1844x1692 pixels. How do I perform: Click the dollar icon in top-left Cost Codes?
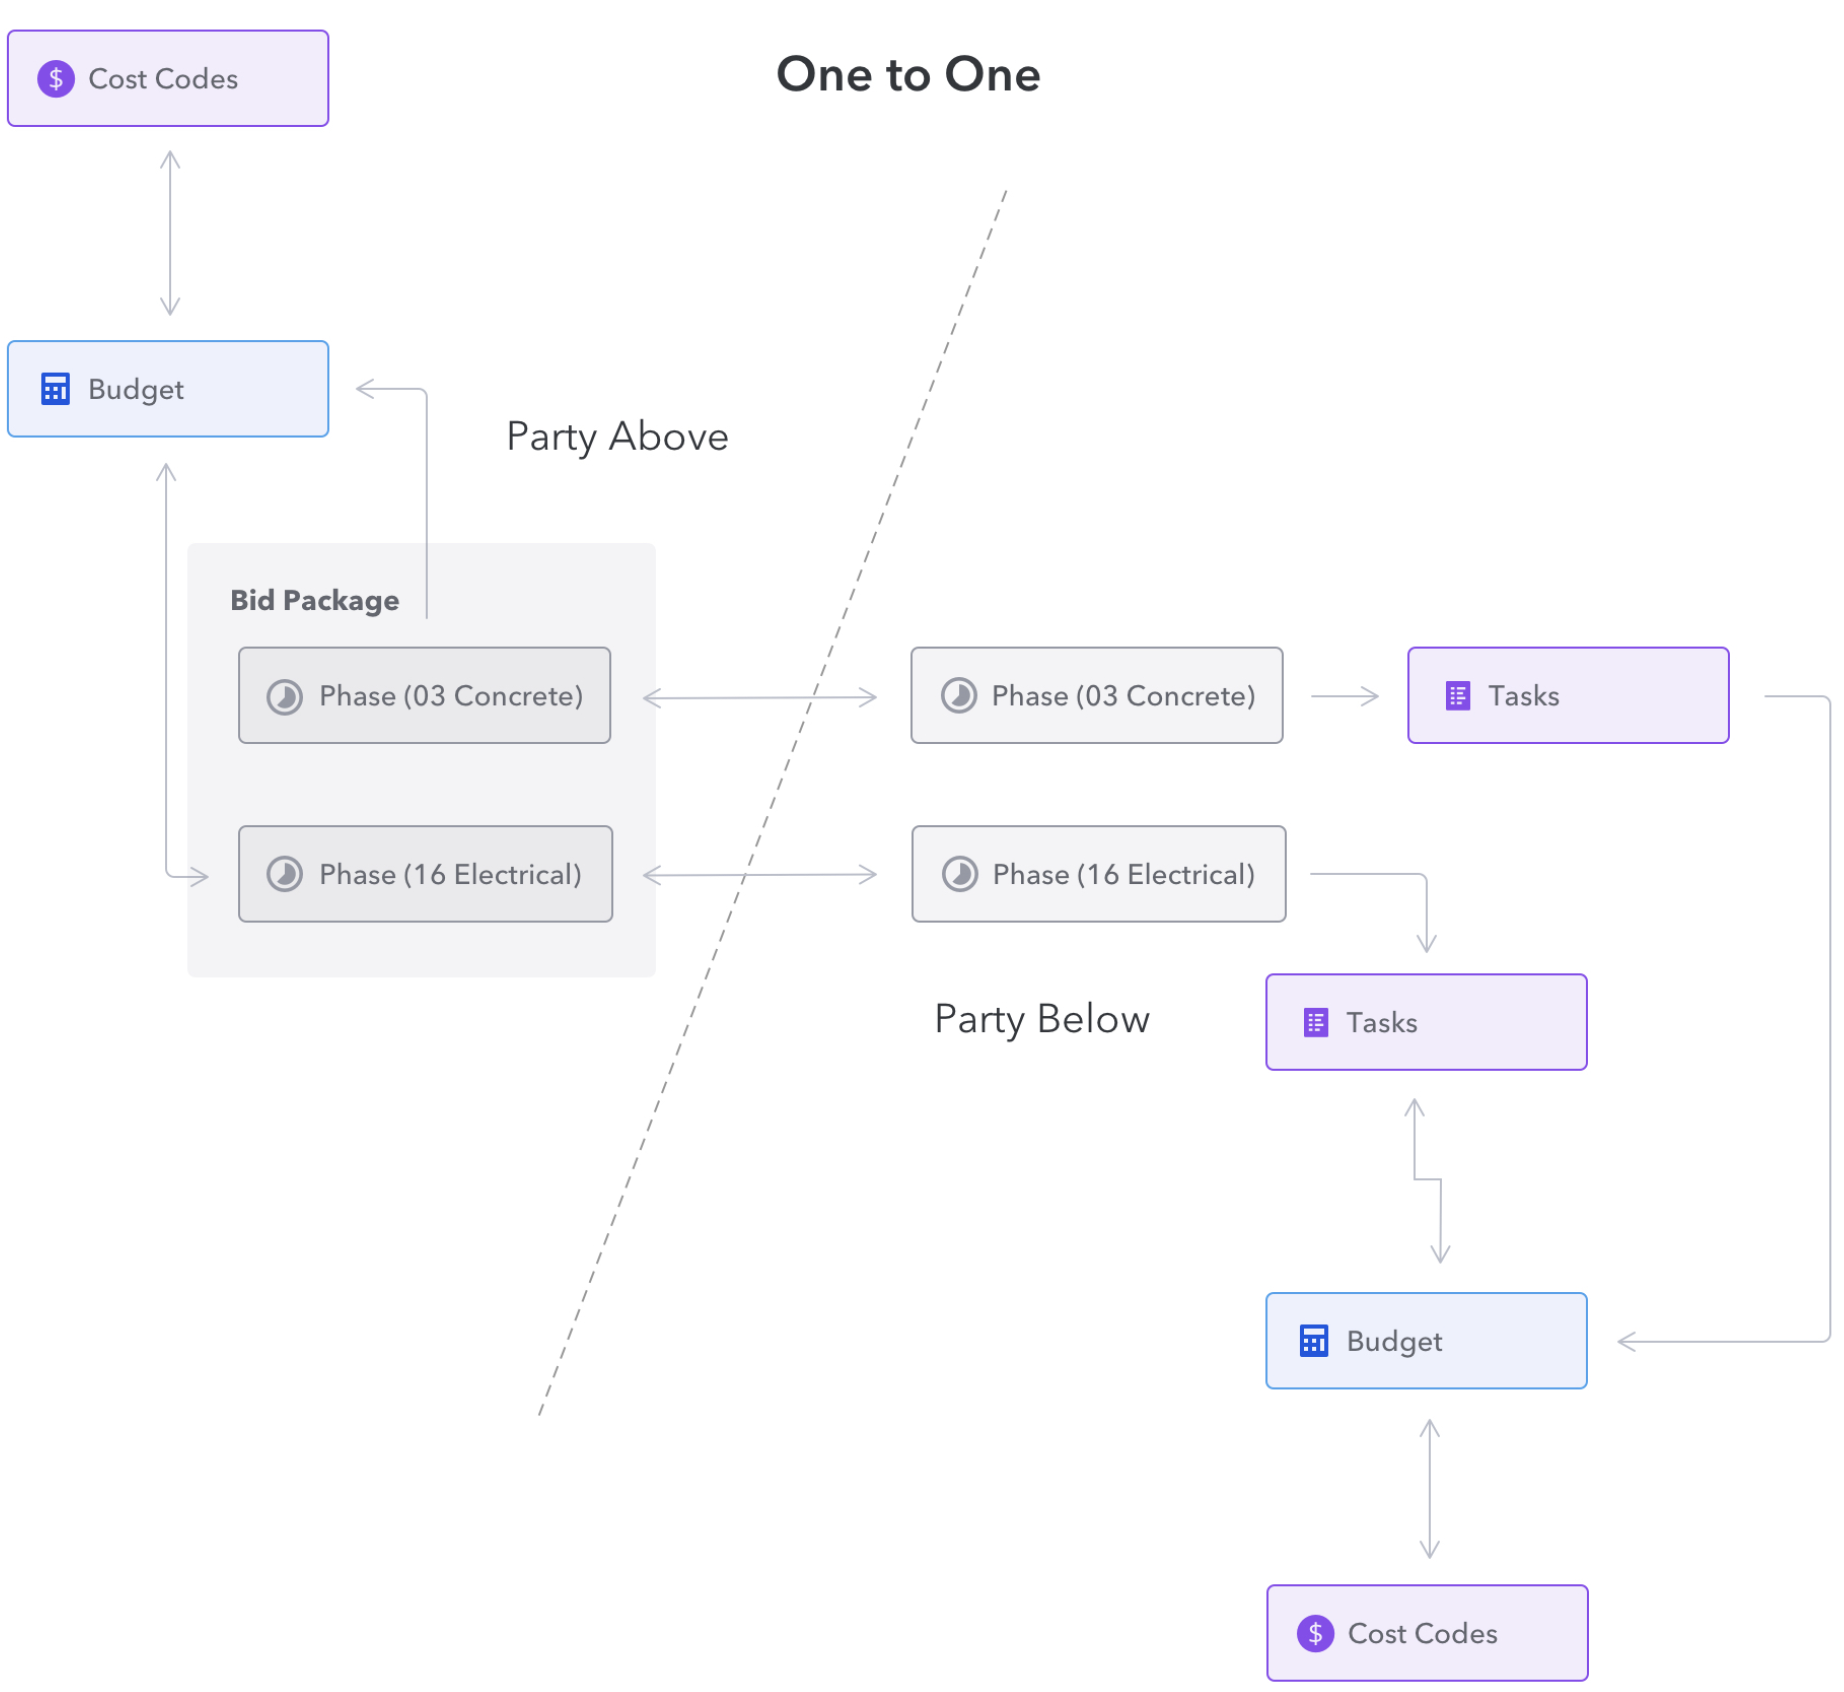point(56,79)
